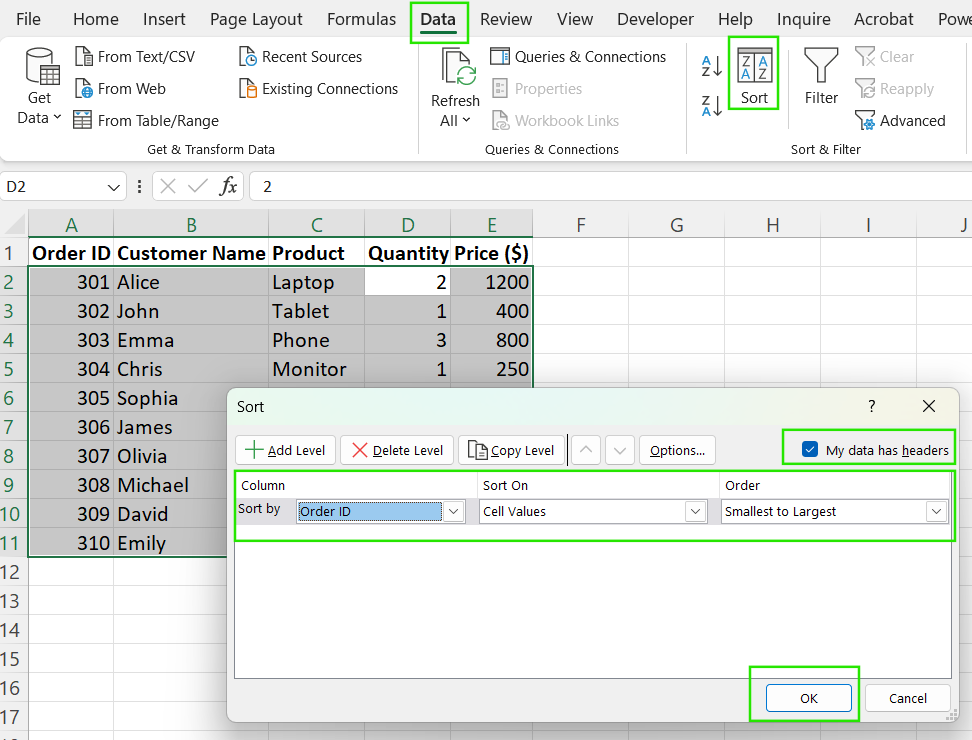Image resolution: width=972 pixels, height=740 pixels.
Task: Select cell containing Laptop
Action: (316, 282)
